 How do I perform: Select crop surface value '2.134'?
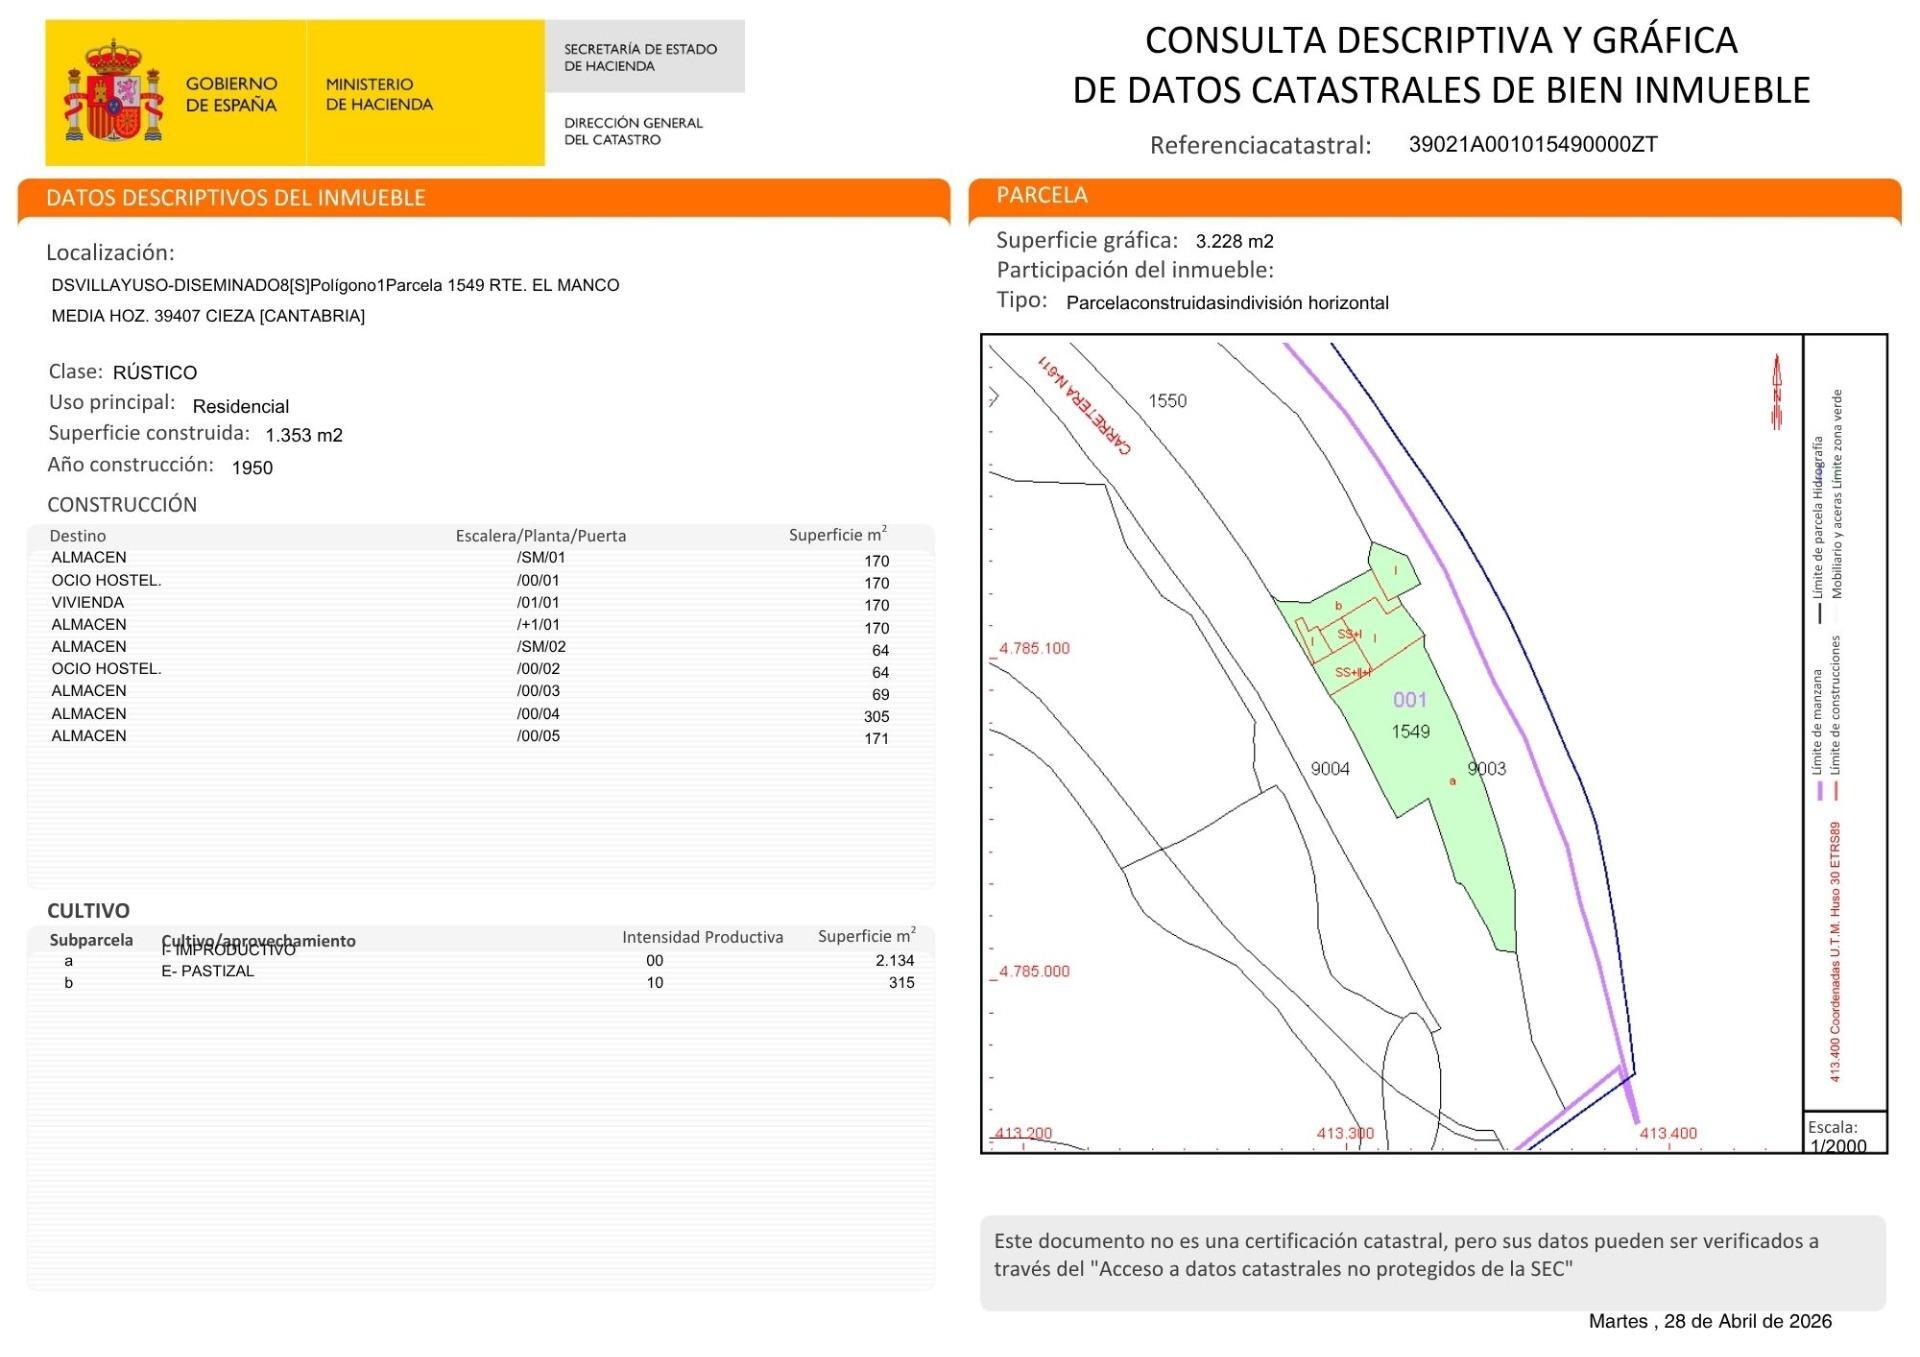(894, 960)
